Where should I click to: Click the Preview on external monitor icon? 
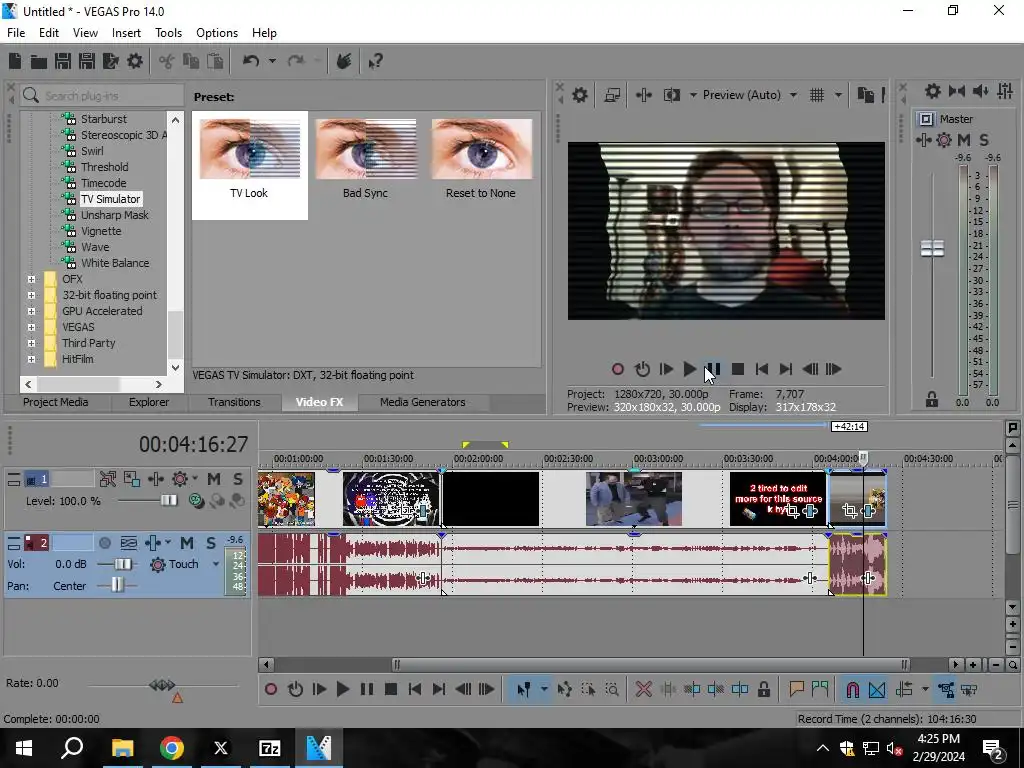pyautogui.click(x=612, y=95)
